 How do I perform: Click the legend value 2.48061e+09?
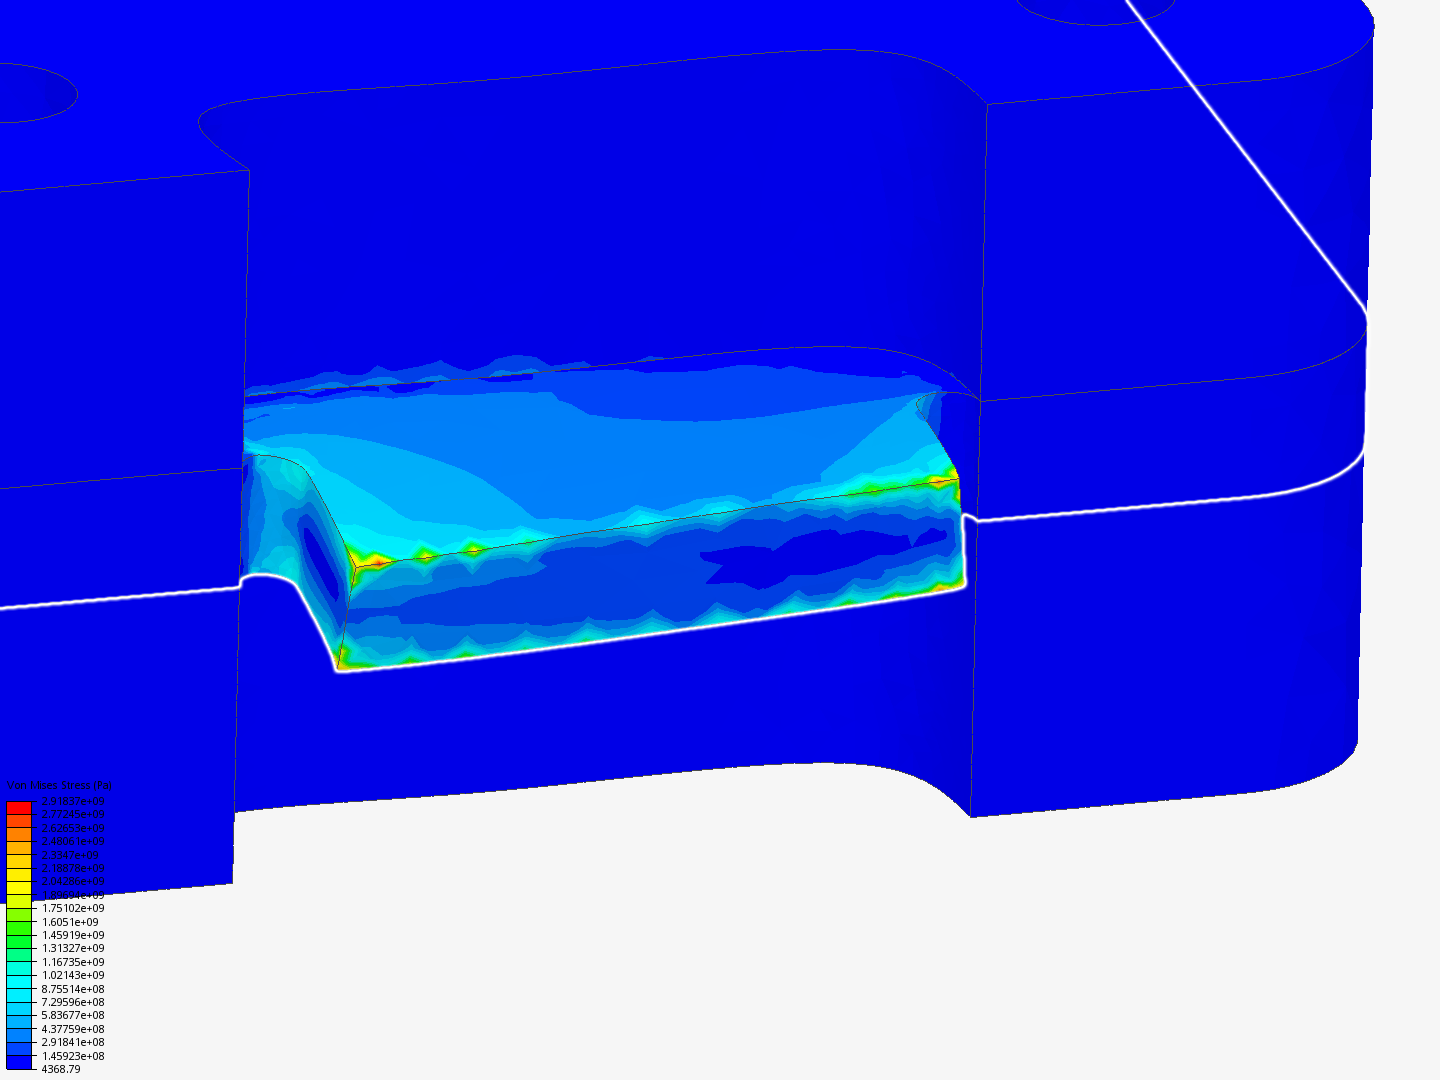(73, 842)
